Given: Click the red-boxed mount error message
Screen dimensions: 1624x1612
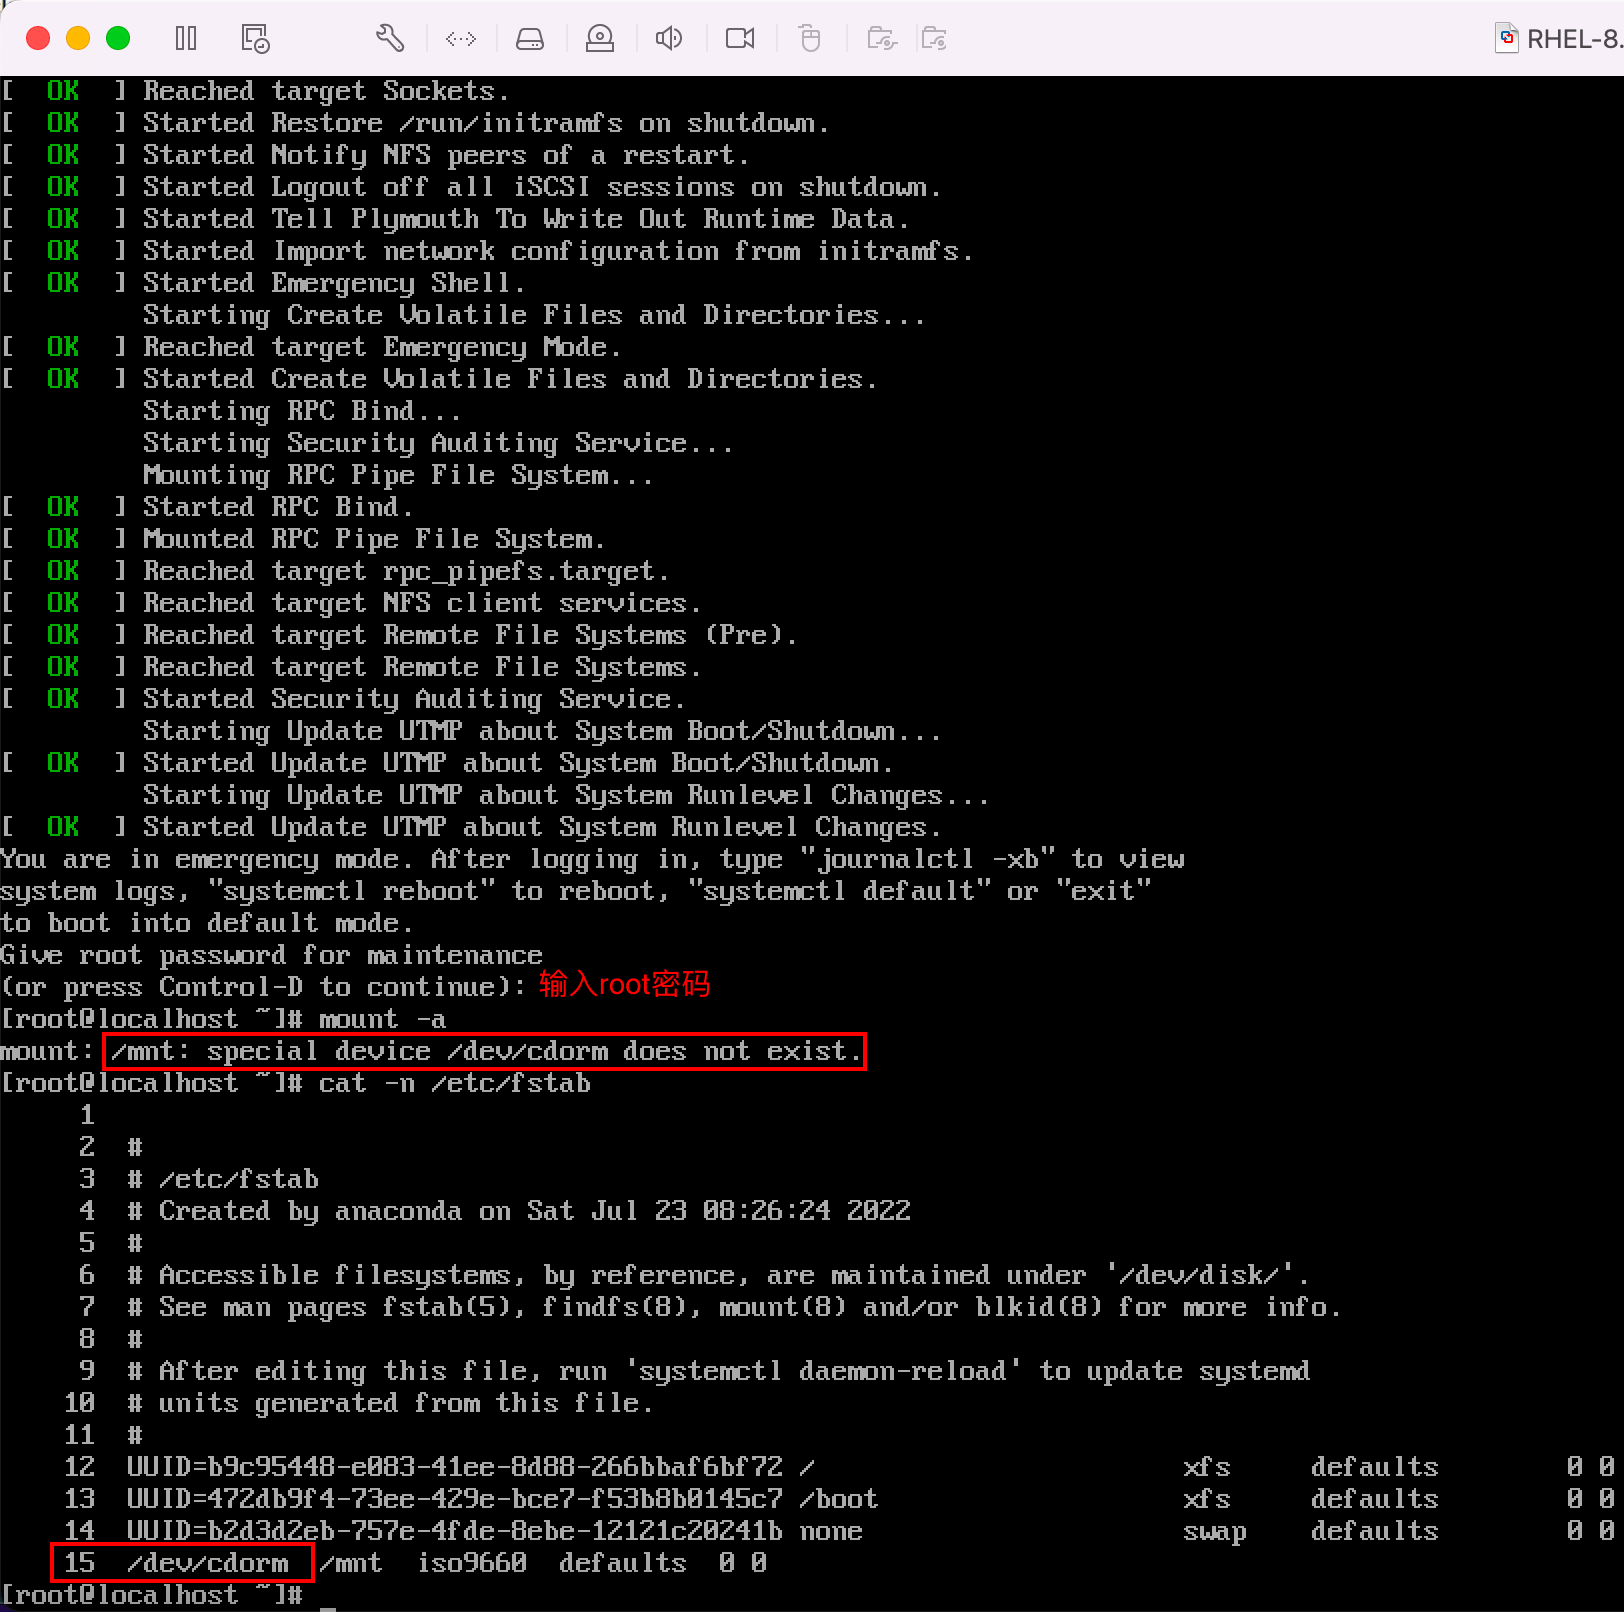Looking at the screenshot, I should (x=484, y=1051).
